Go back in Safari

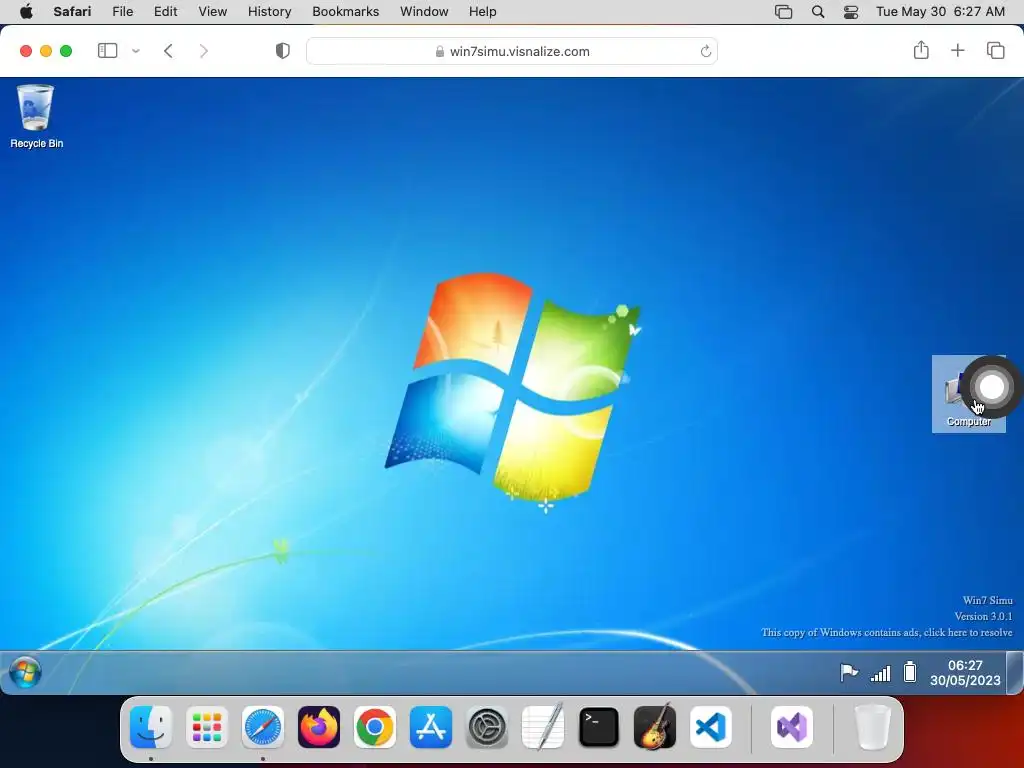coord(168,51)
